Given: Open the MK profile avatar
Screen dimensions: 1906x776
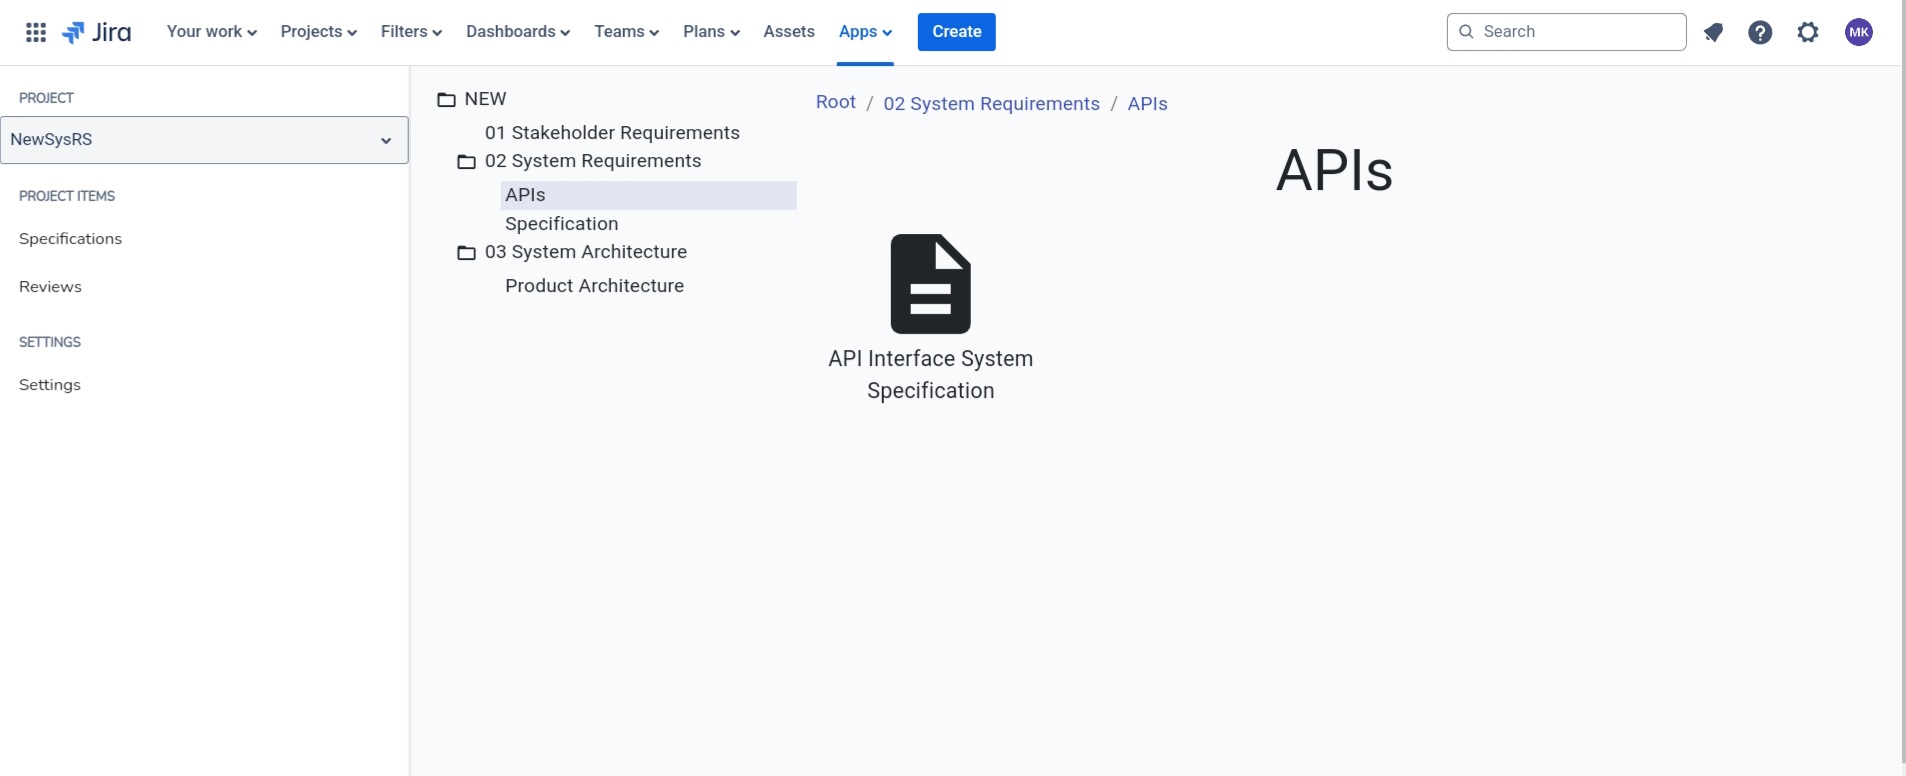Looking at the screenshot, I should [1859, 32].
